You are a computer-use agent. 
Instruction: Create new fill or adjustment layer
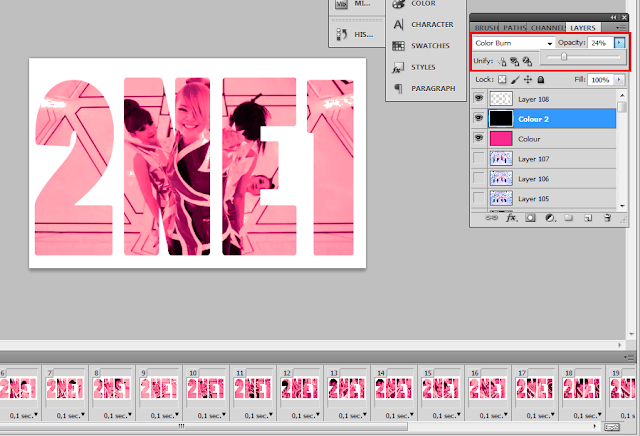[x=550, y=218]
